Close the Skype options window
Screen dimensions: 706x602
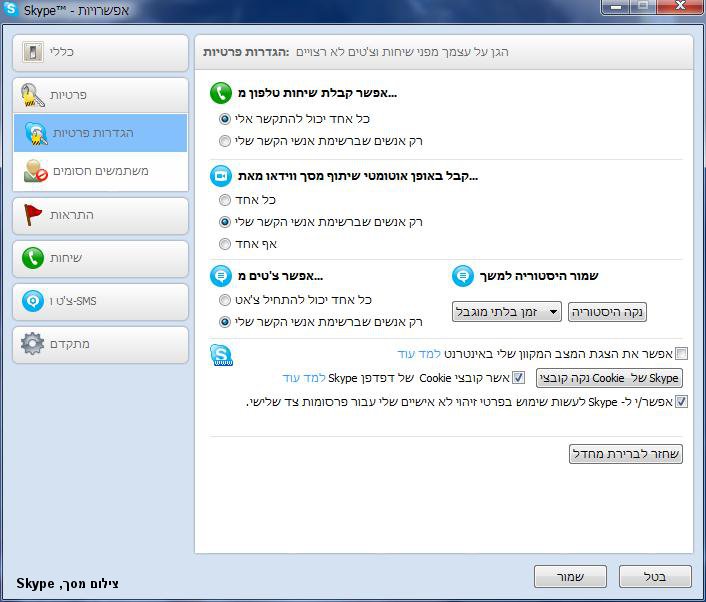(680, 7)
